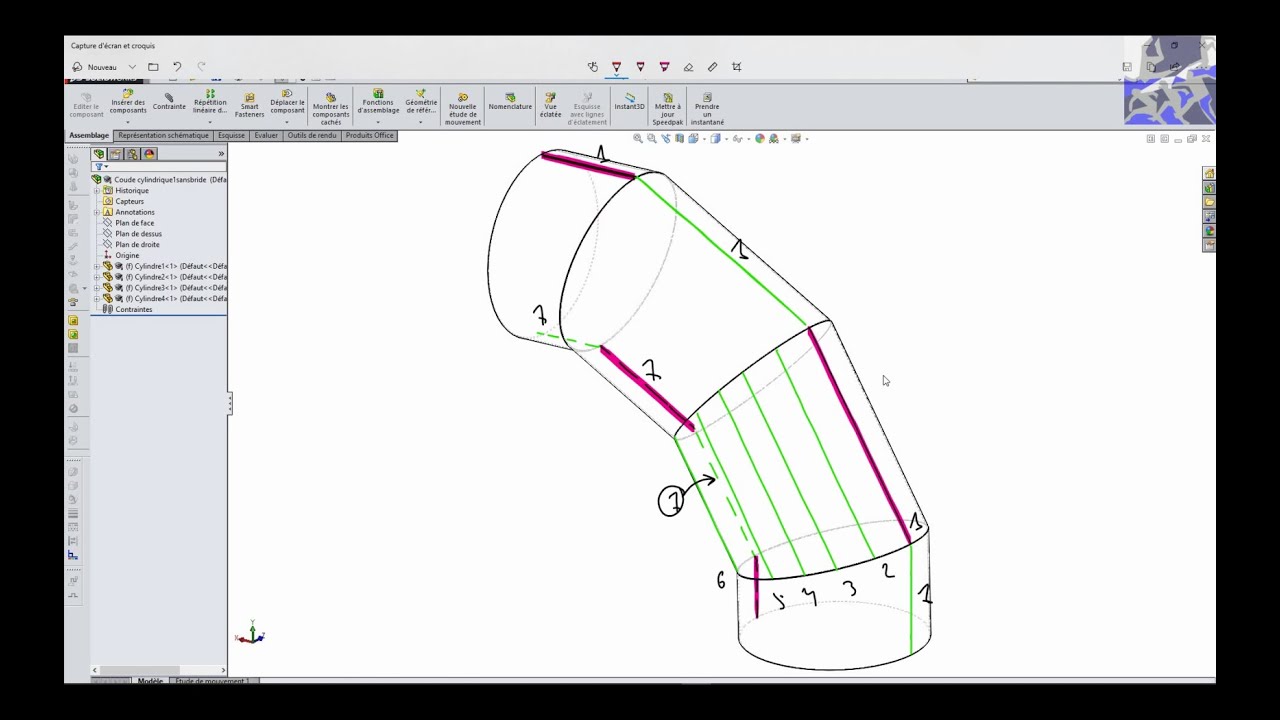Switch to the Evaluer tab

click(266, 135)
